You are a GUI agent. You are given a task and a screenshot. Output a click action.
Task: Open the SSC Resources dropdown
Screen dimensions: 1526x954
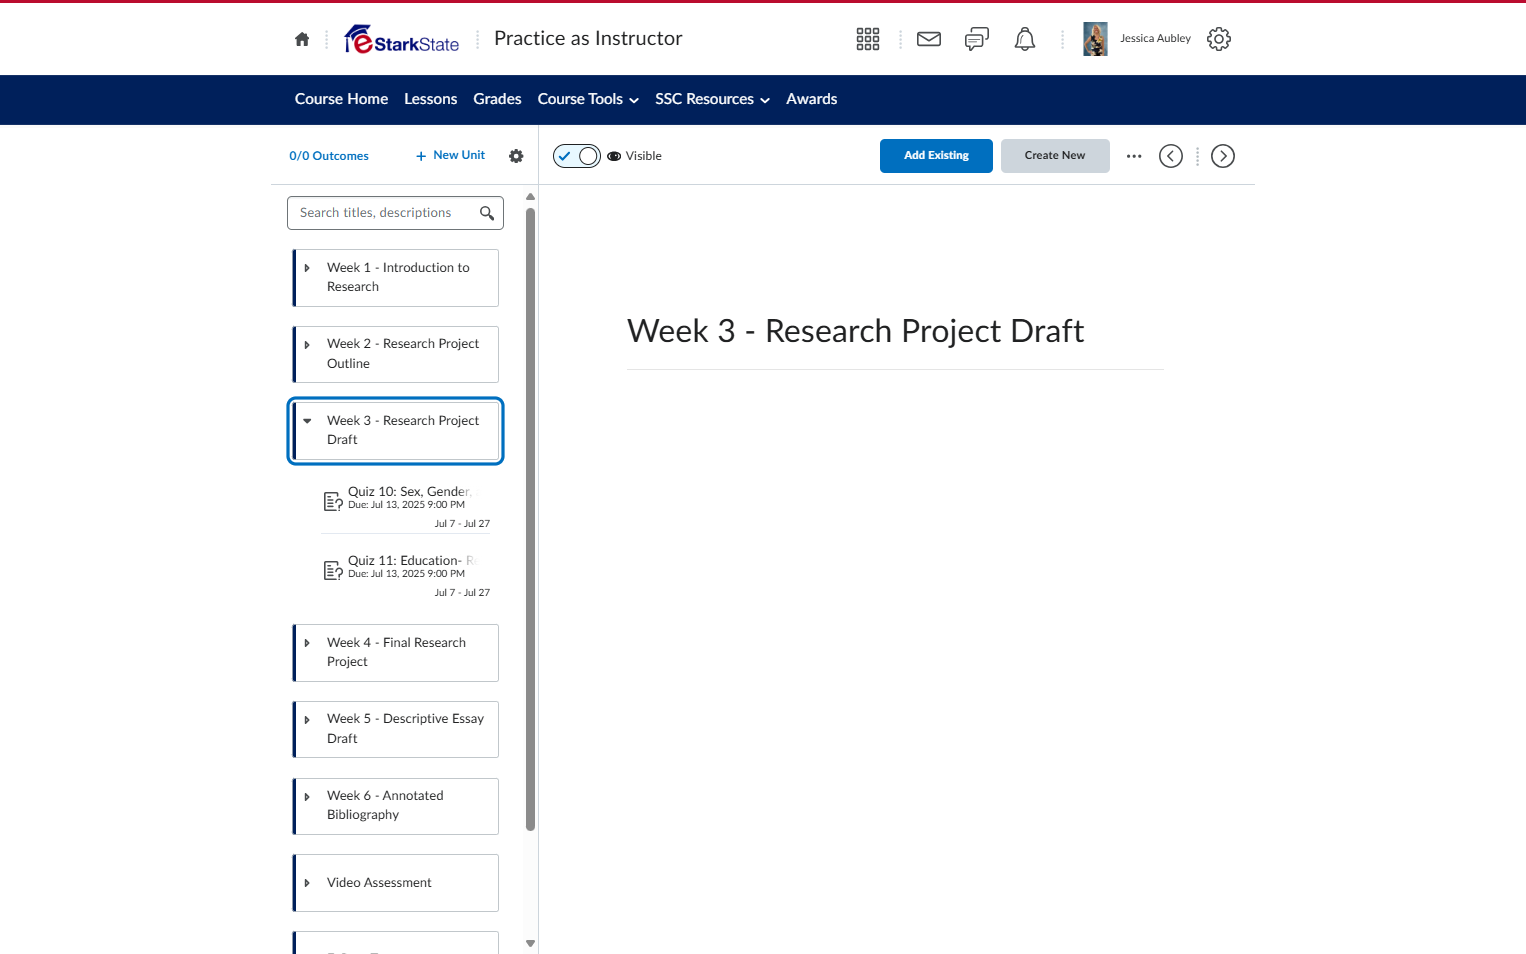[712, 99]
